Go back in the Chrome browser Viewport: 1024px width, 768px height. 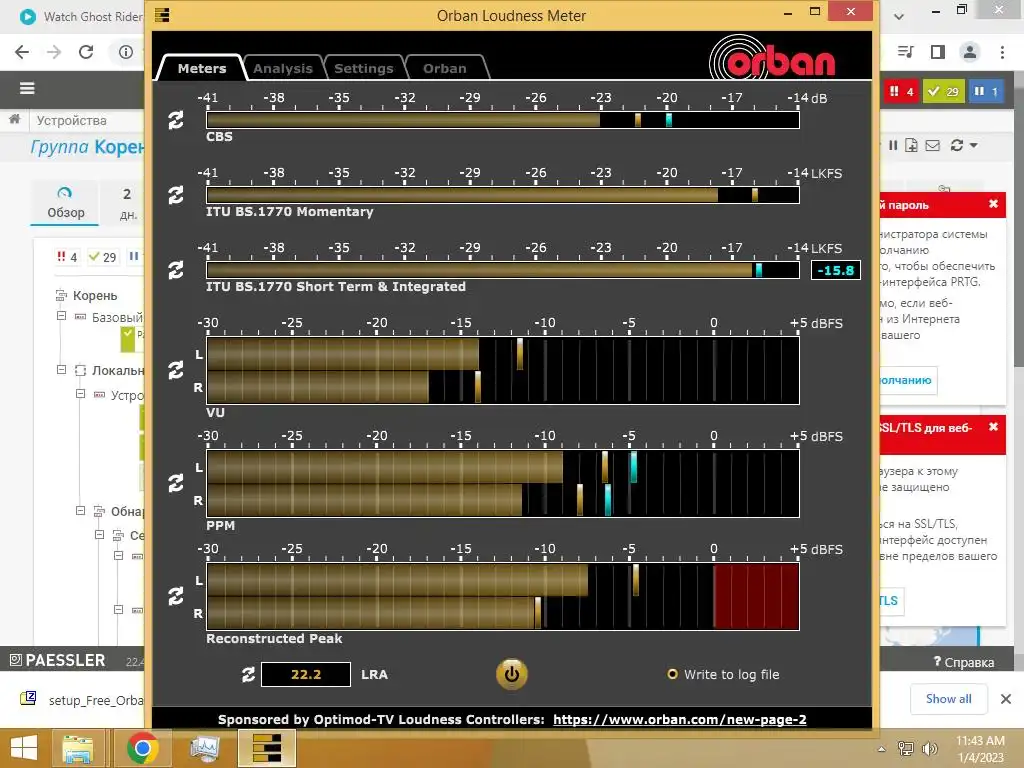pos(22,52)
